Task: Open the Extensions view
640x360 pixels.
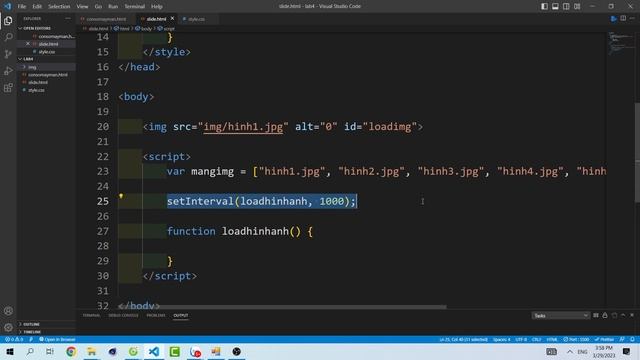Action: coord(8,88)
